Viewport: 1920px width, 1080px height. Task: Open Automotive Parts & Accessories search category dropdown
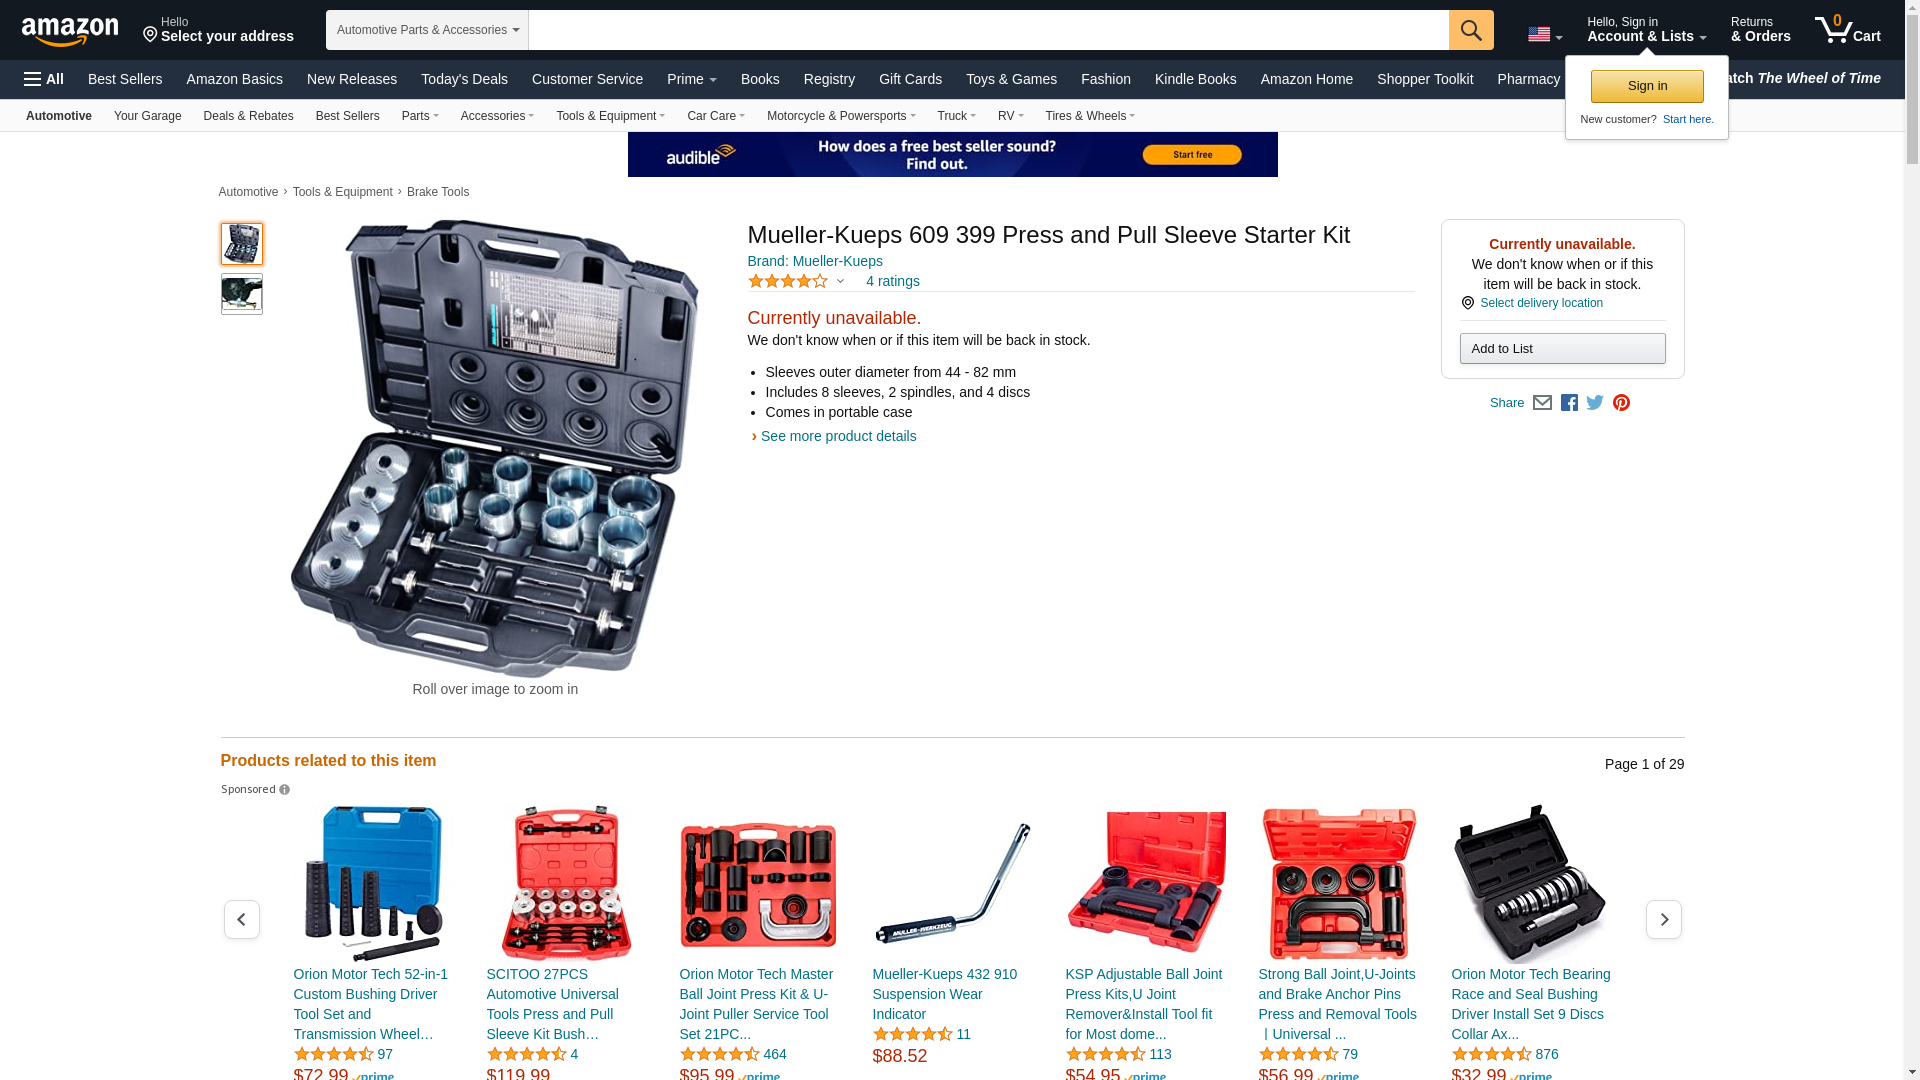(427, 30)
